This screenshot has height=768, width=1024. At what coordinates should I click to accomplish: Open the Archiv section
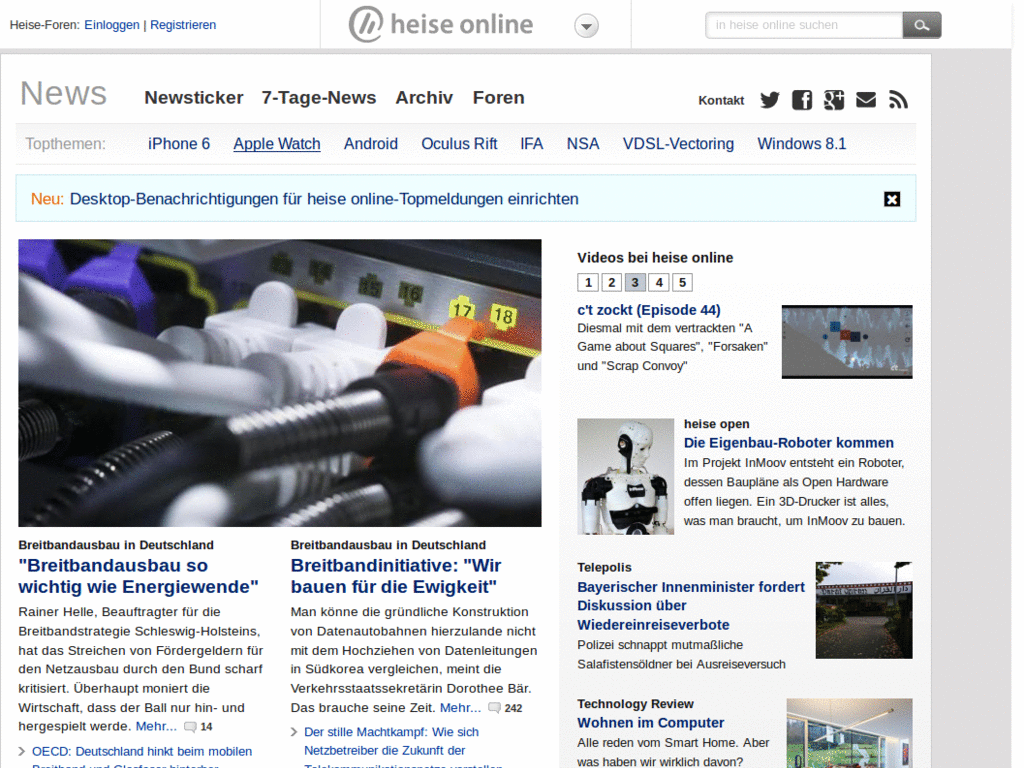coord(424,97)
